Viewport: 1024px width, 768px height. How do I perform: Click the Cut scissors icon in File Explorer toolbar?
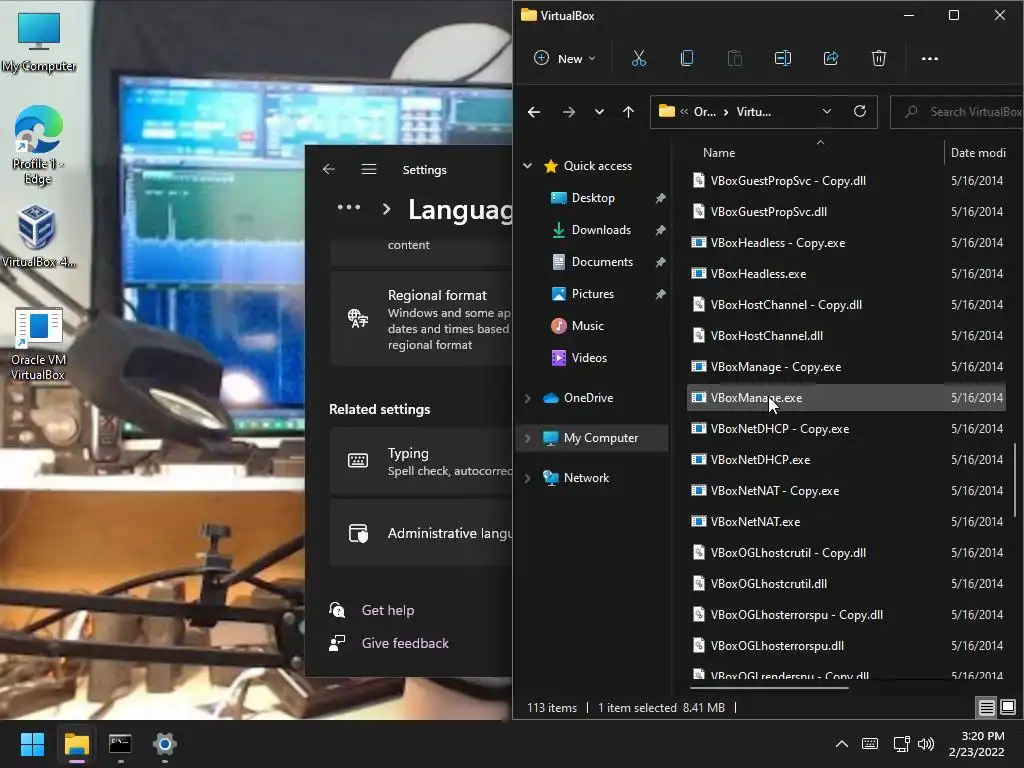639,59
